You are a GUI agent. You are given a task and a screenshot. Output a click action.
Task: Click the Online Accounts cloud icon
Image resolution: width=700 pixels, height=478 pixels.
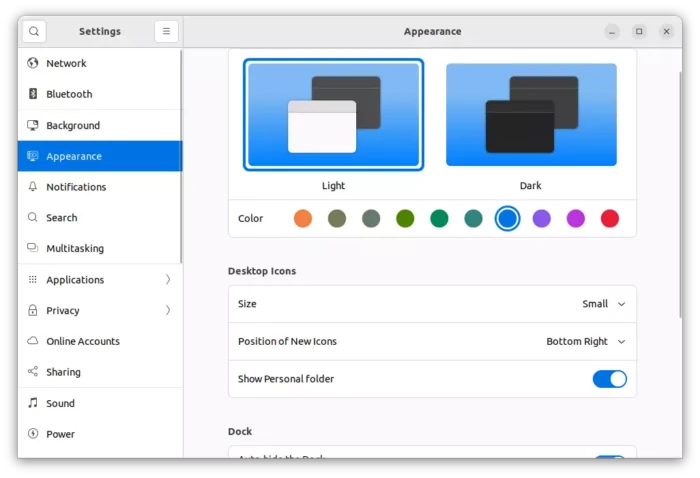(x=33, y=341)
